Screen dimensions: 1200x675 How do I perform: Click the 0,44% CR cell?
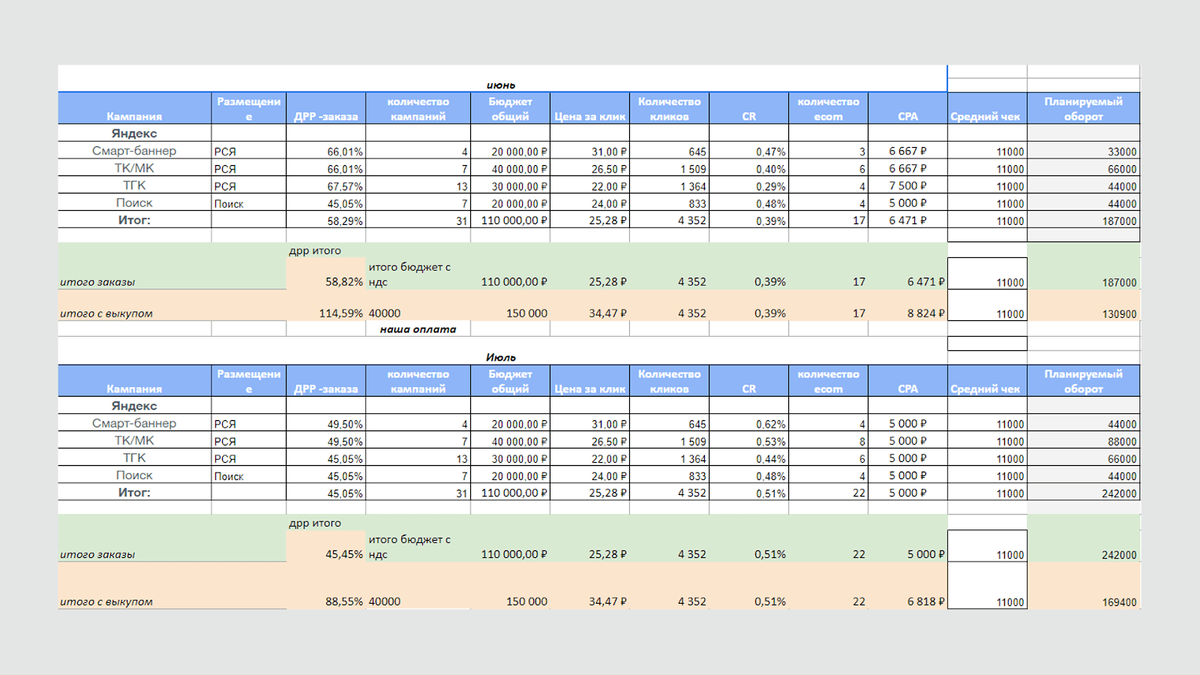tap(749, 458)
